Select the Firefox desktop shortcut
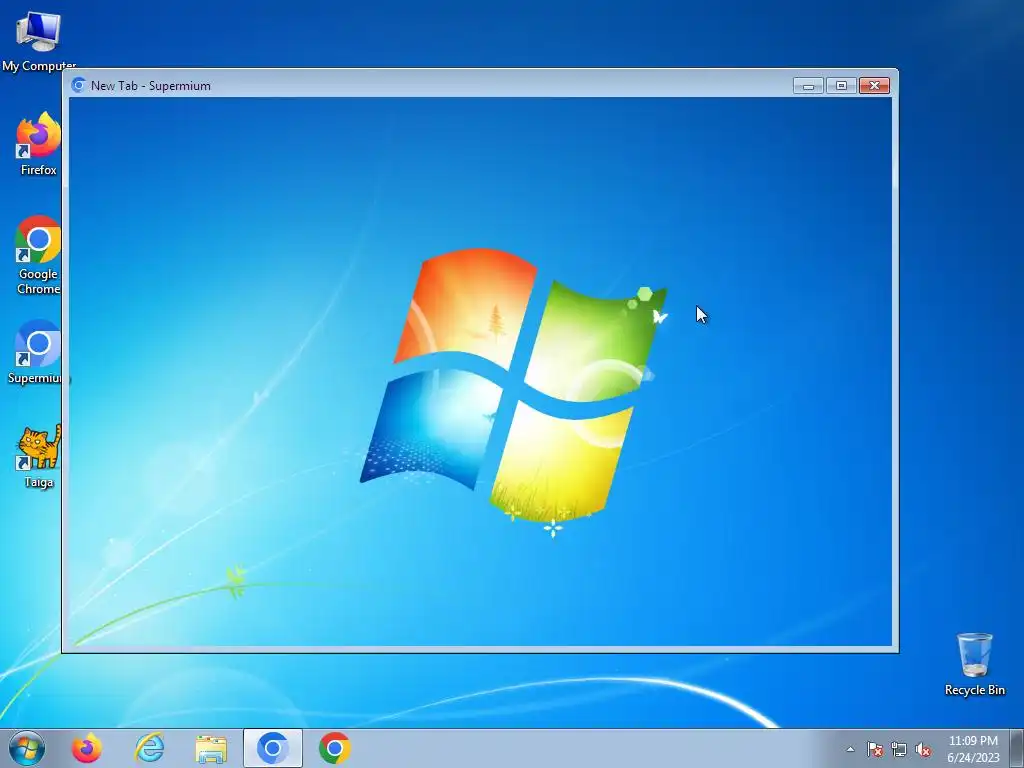 tap(39, 144)
